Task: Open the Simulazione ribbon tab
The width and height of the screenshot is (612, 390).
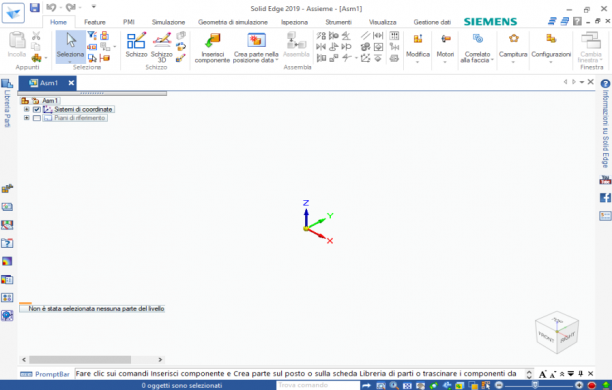Action: pos(168,22)
